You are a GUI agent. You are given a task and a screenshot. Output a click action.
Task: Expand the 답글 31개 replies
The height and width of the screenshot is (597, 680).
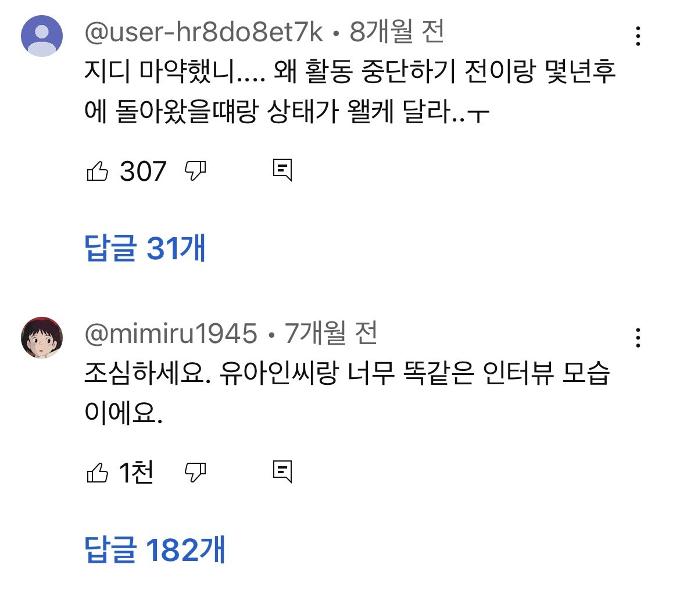pyautogui.click(x=146, y=248)
